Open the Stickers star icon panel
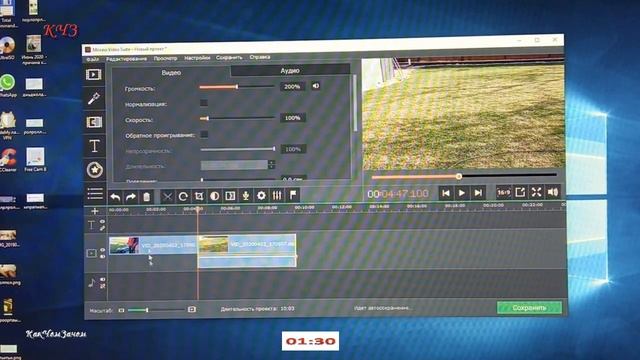 pos(95,170)
